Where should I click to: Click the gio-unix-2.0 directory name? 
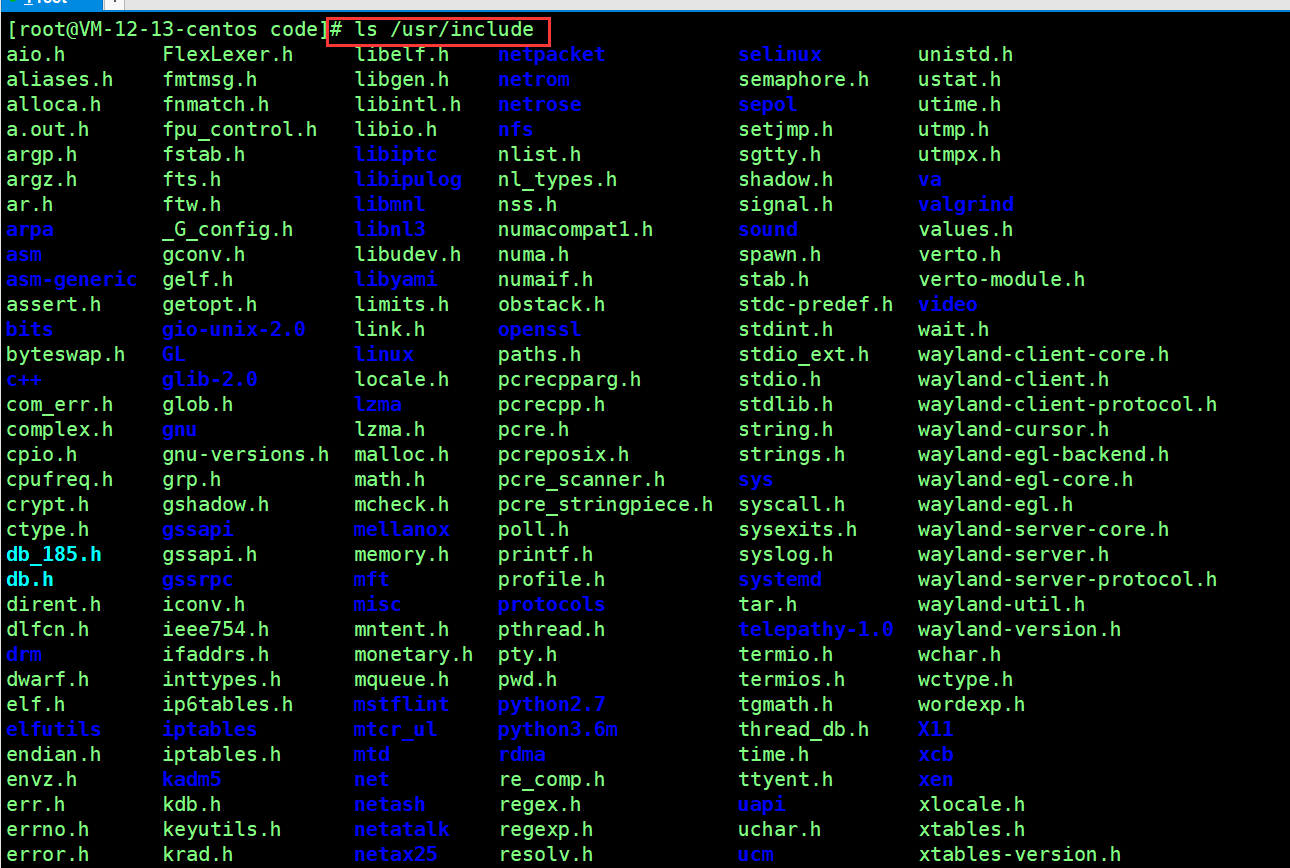pyautogui.click(x=233, y=330)
